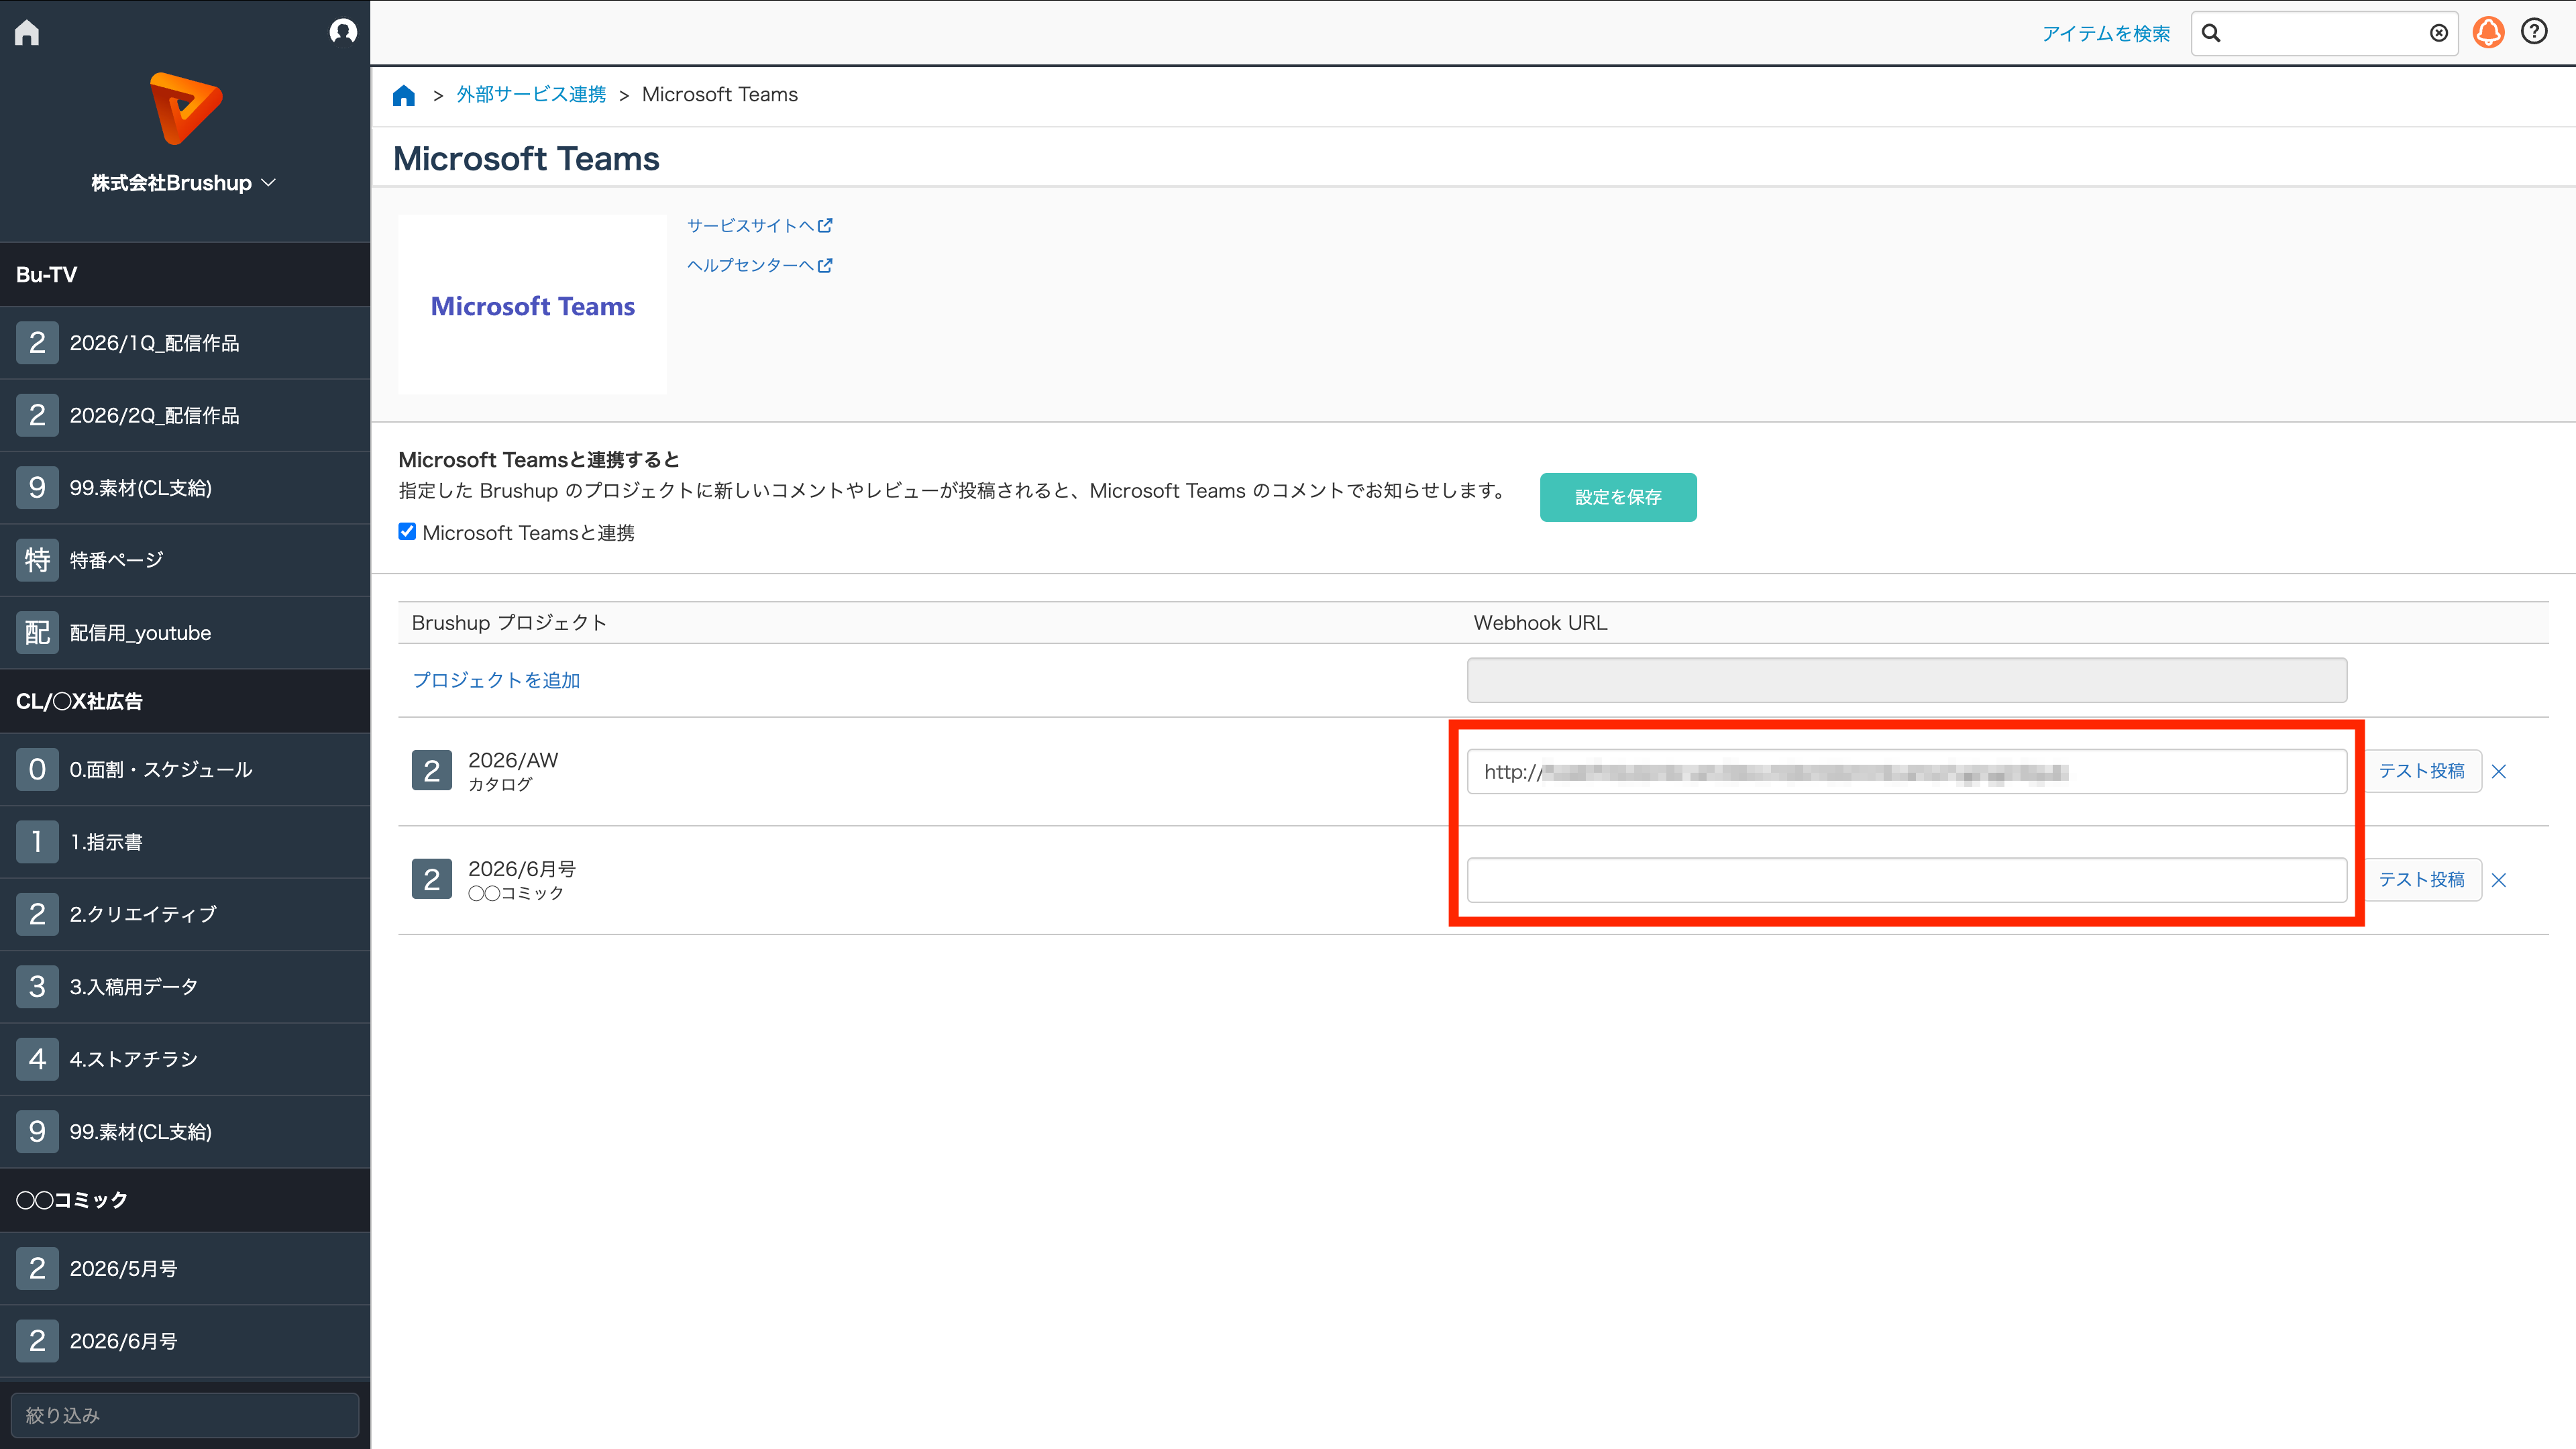Clear the search field with the x icon
This screenshot has height=1449, width=2576.
click(x=2439, y=34)
